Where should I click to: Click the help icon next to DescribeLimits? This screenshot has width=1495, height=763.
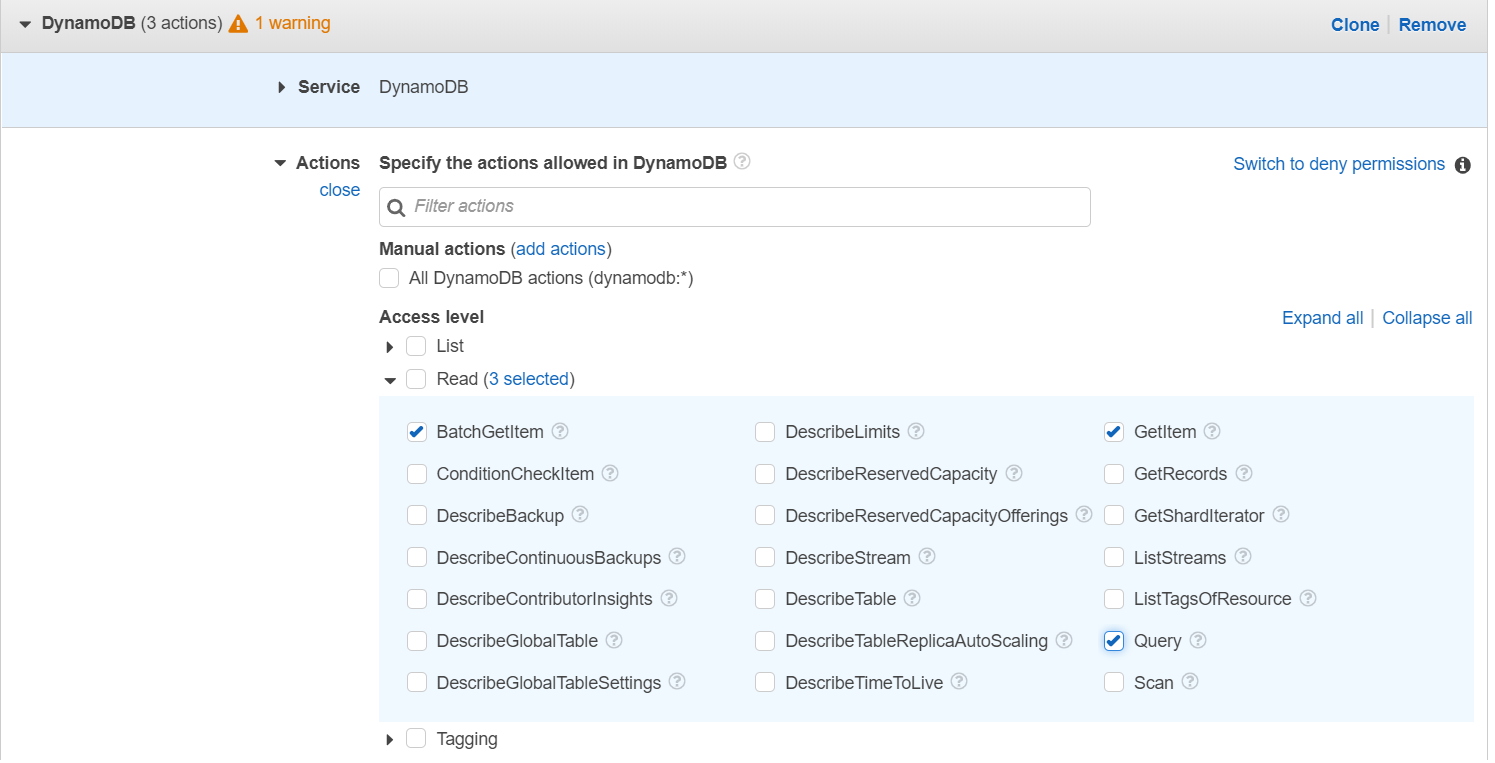click(x=916, y=431)
